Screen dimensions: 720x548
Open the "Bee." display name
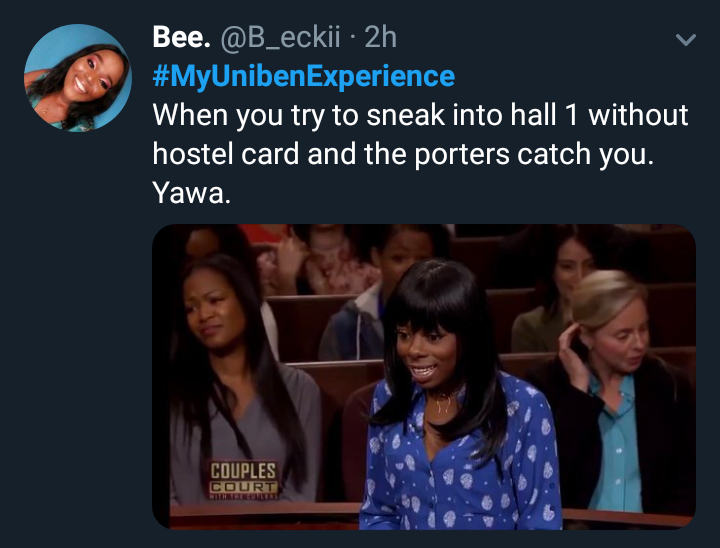(x=181, y=37)
